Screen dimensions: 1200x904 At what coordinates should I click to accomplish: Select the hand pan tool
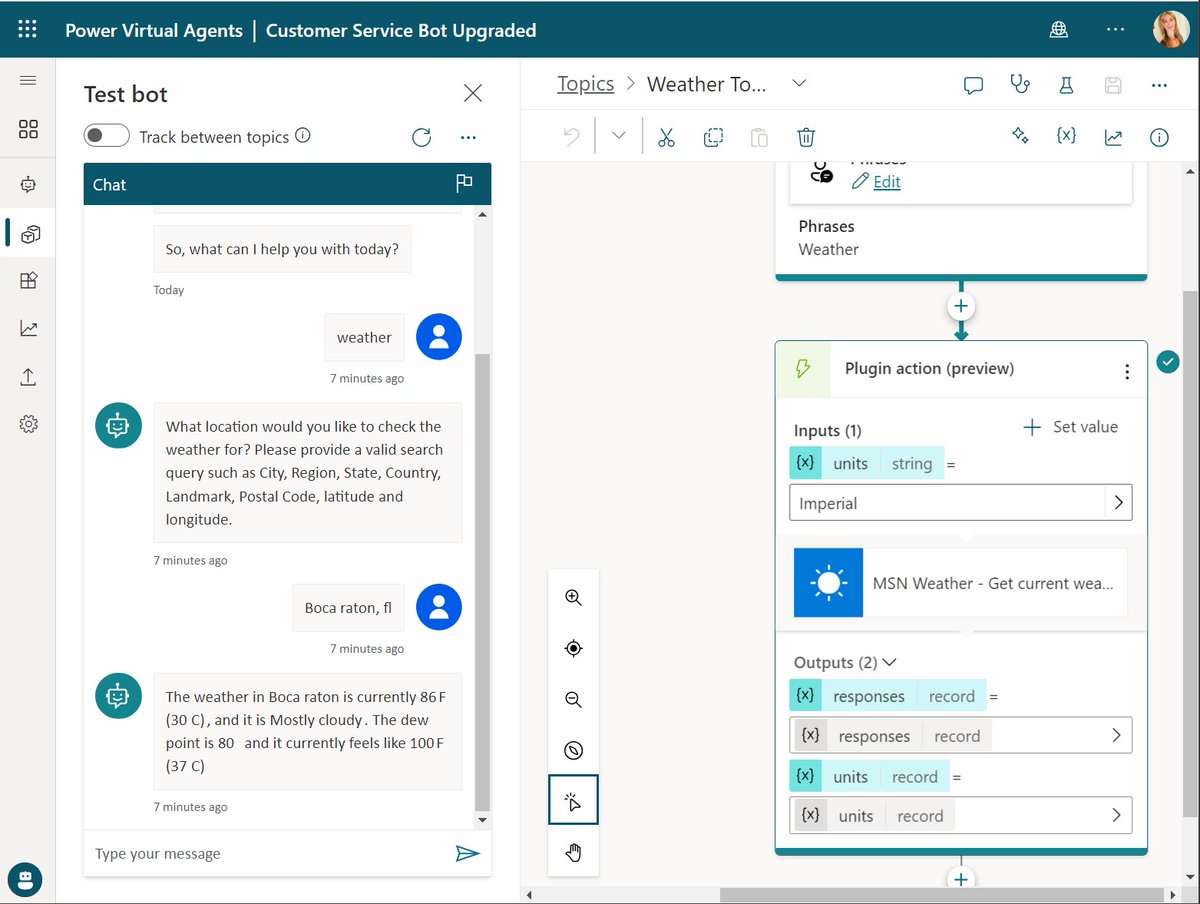pyautogui.click(x=573, y=852)
